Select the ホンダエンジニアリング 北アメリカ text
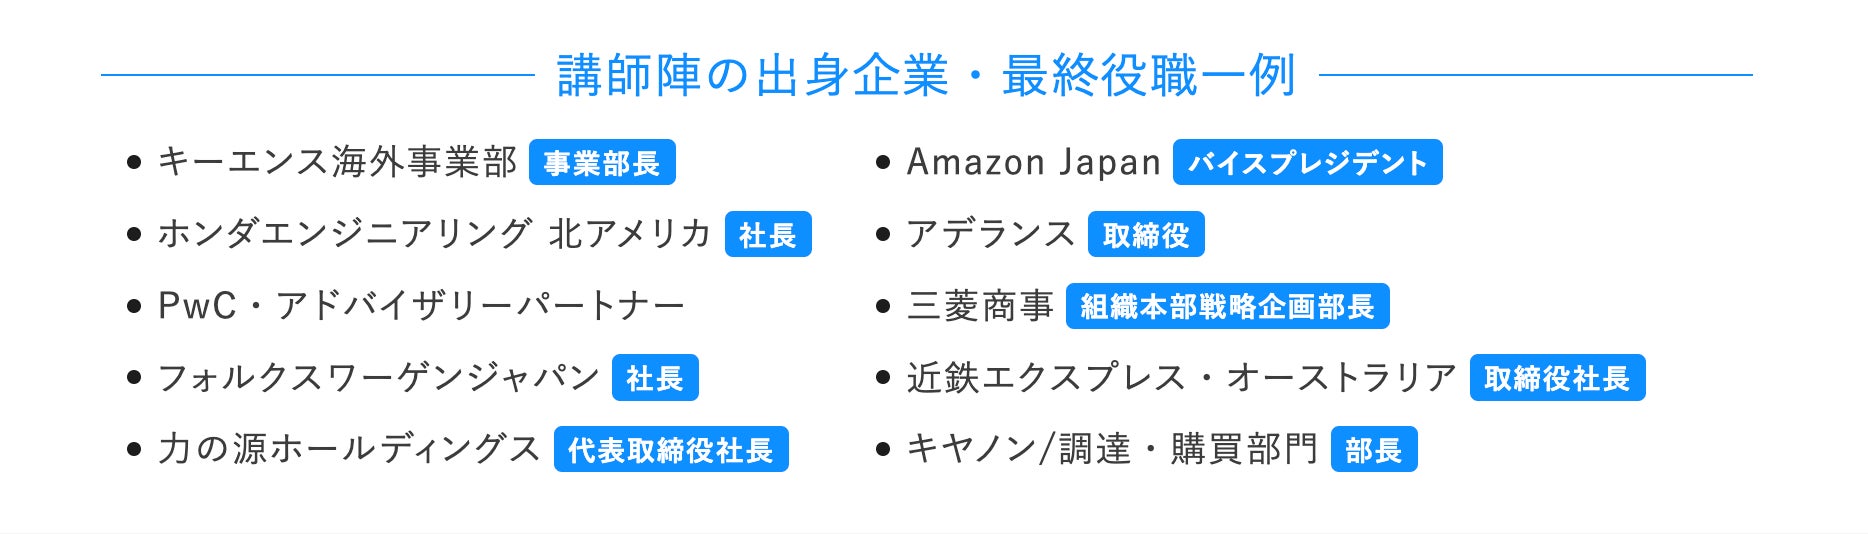 tap(434, 234)
